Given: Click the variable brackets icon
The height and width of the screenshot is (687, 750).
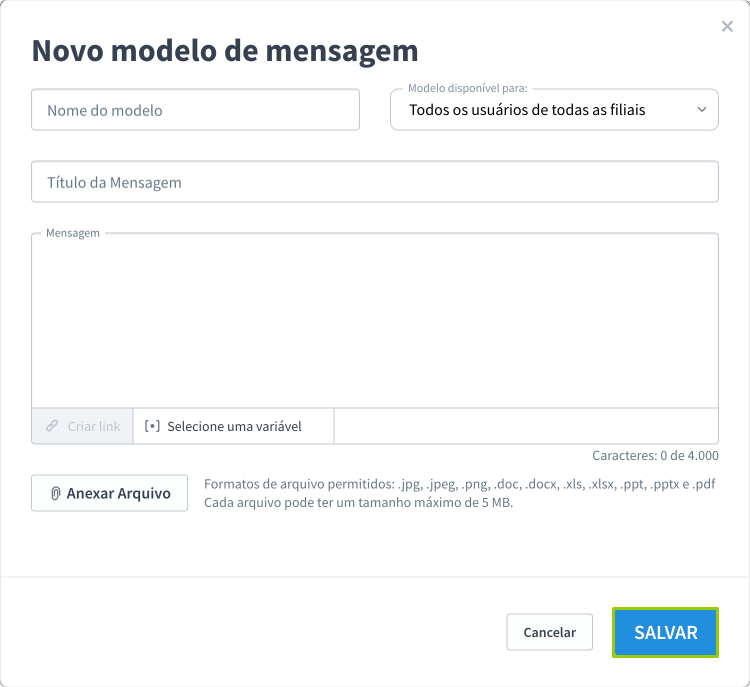Looking at the screenshot, I should [152, 426].
